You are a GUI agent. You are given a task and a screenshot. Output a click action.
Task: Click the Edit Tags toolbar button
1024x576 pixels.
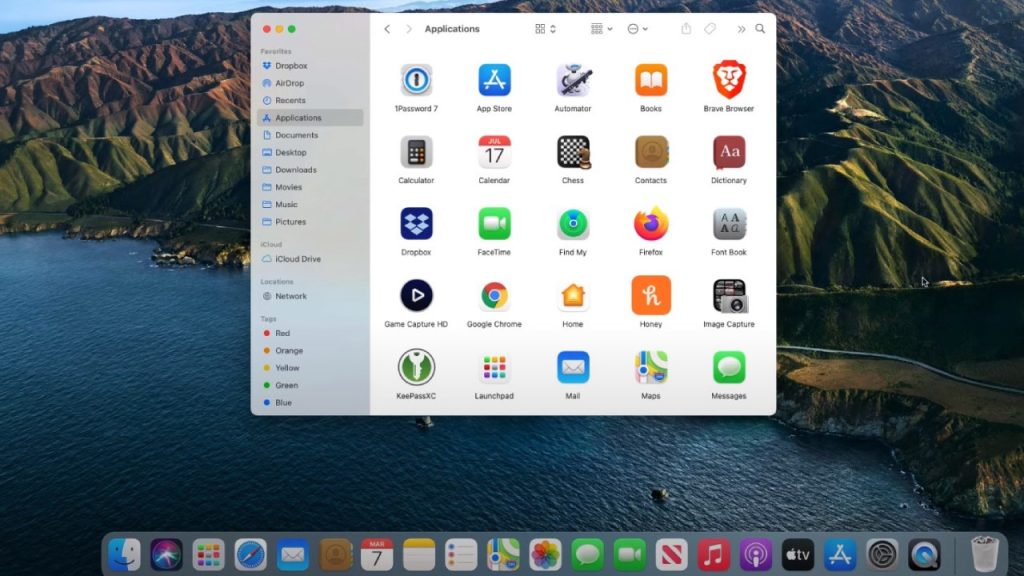point(710,29)
